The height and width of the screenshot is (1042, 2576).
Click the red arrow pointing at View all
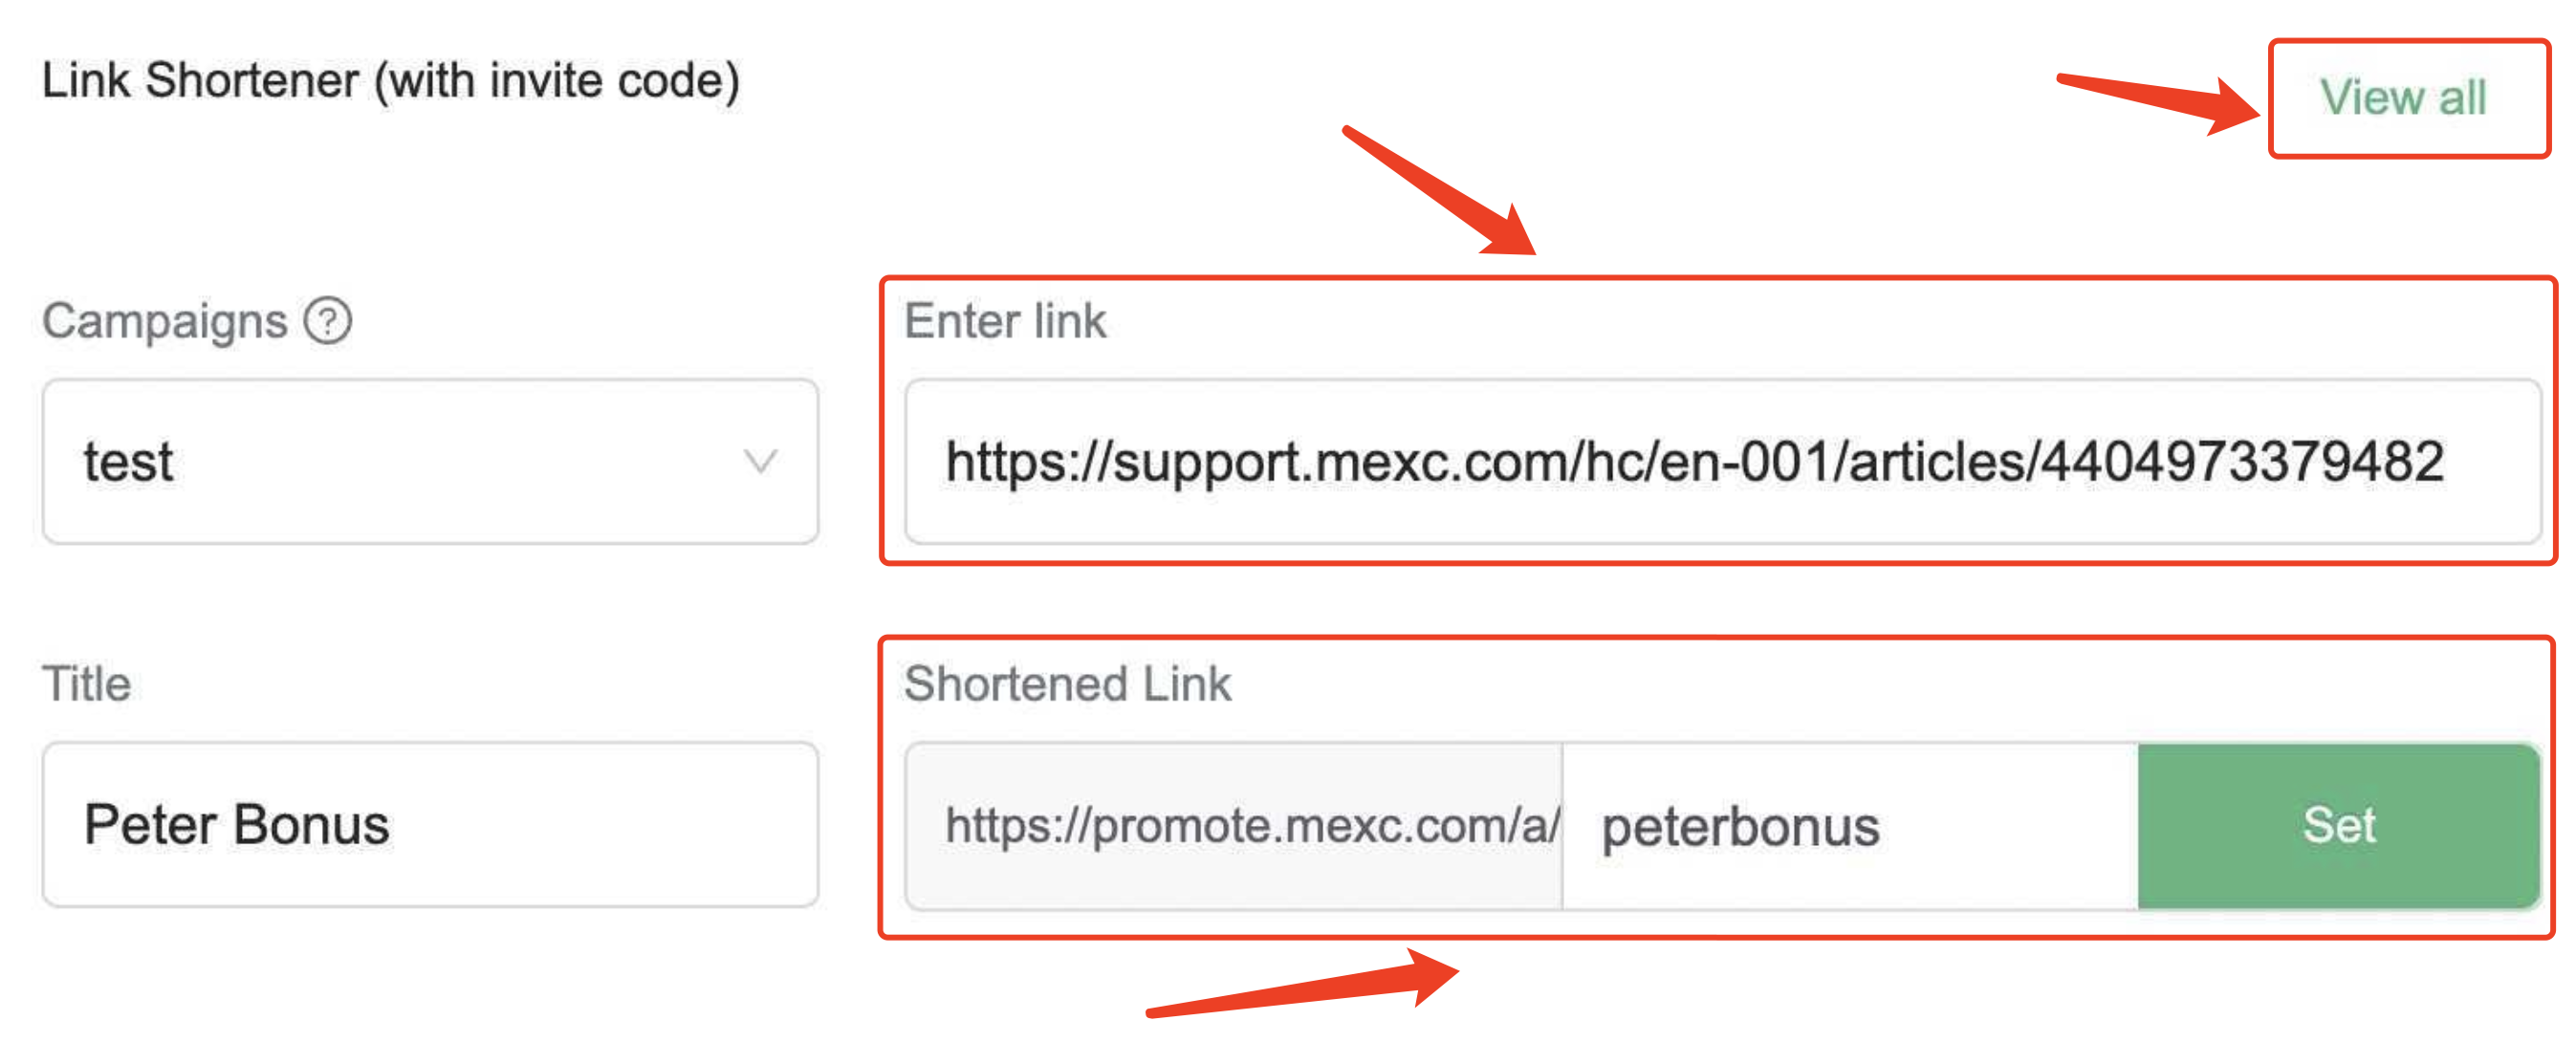(2160, 100)
